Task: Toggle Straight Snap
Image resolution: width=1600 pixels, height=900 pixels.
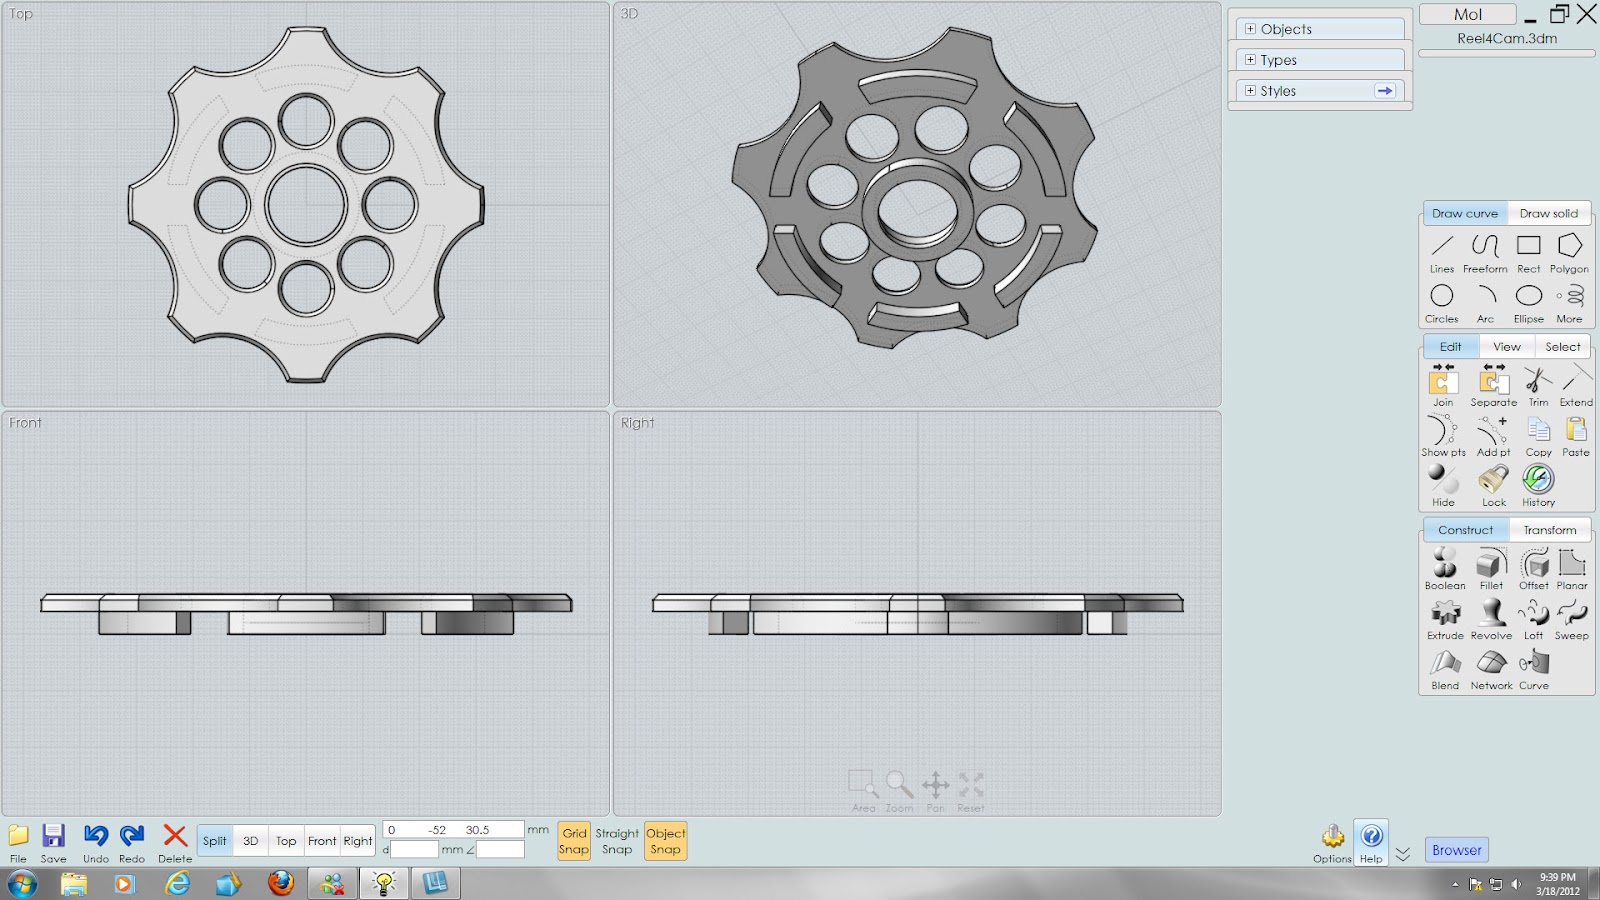Action: pos(617,841)
